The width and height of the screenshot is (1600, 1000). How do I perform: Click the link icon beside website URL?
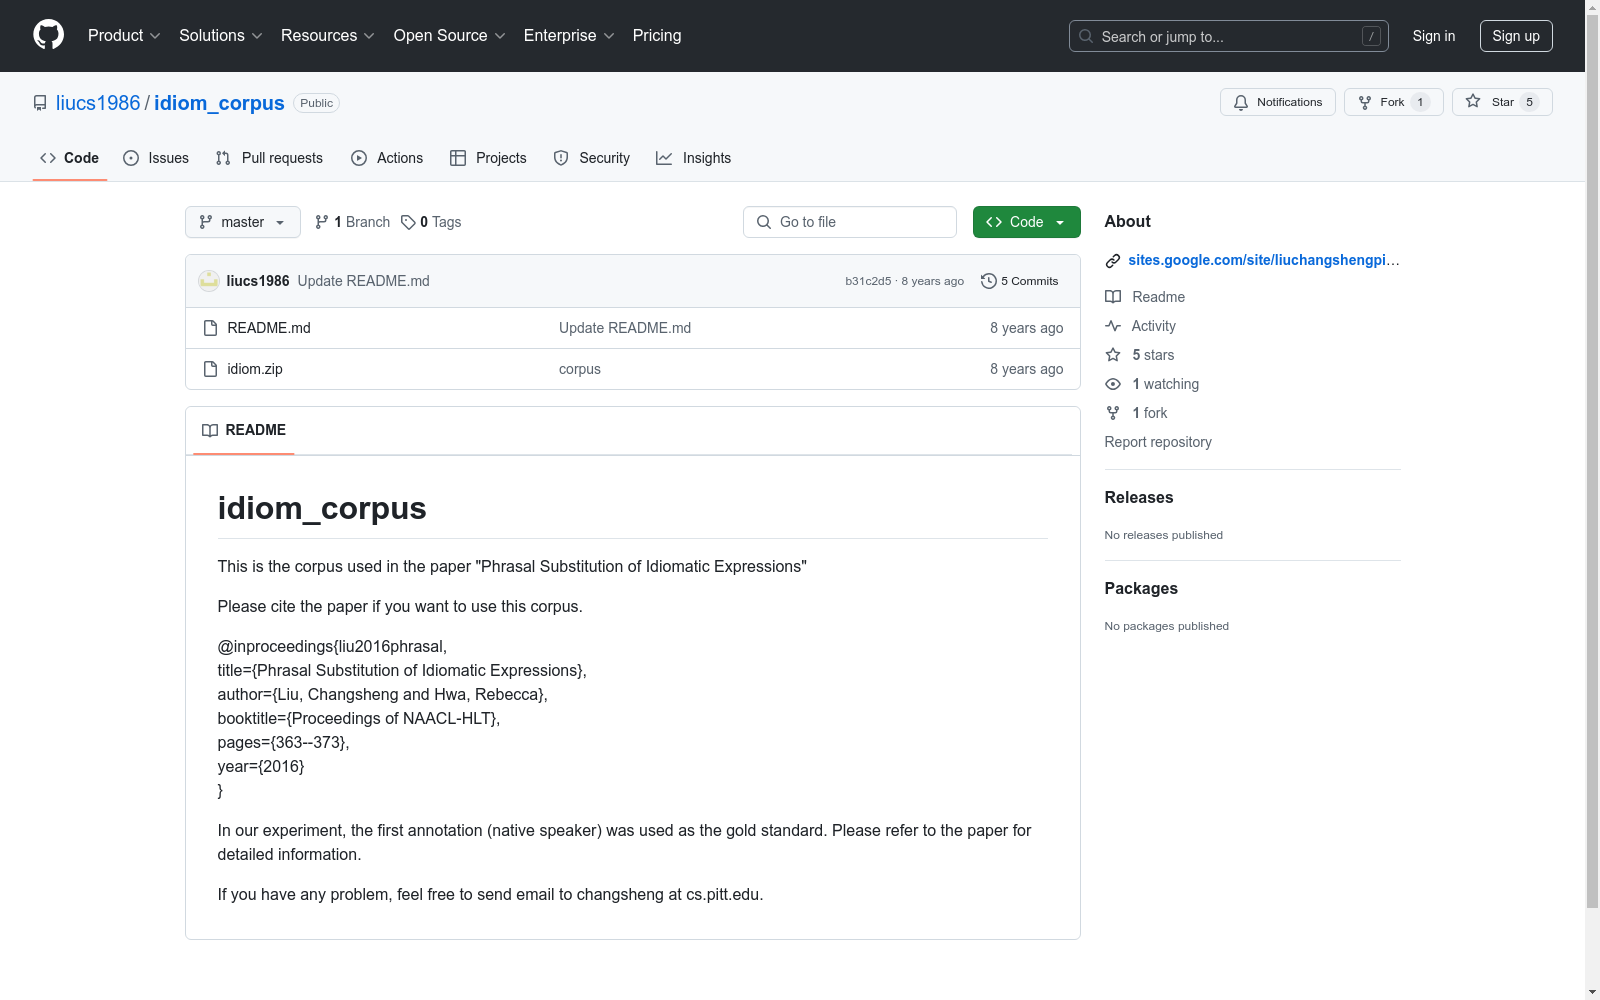click(x=1113, y=261)
